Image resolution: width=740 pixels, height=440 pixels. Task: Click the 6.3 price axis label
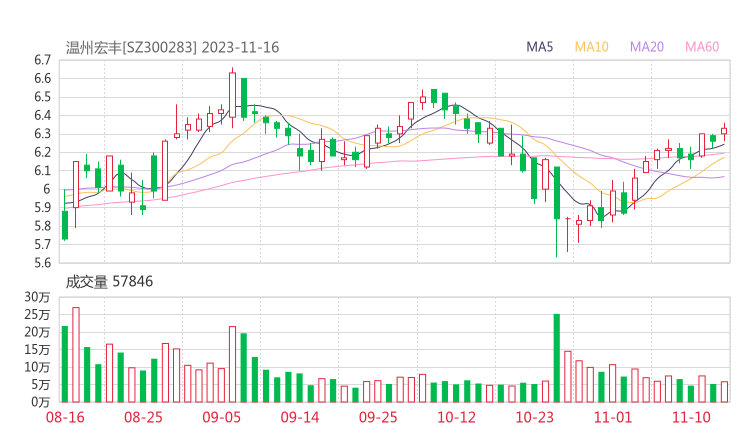[42, 134]
